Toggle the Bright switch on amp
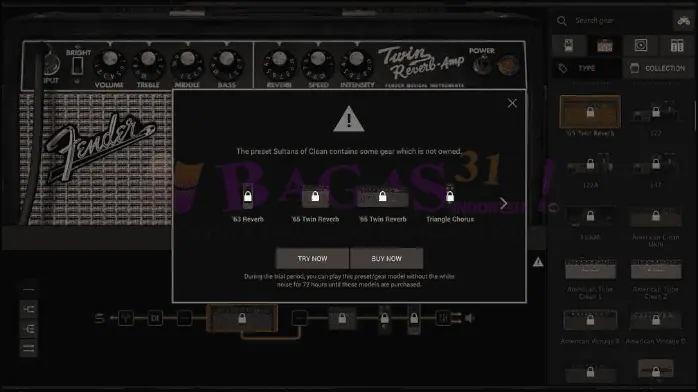 pos(77,66)
